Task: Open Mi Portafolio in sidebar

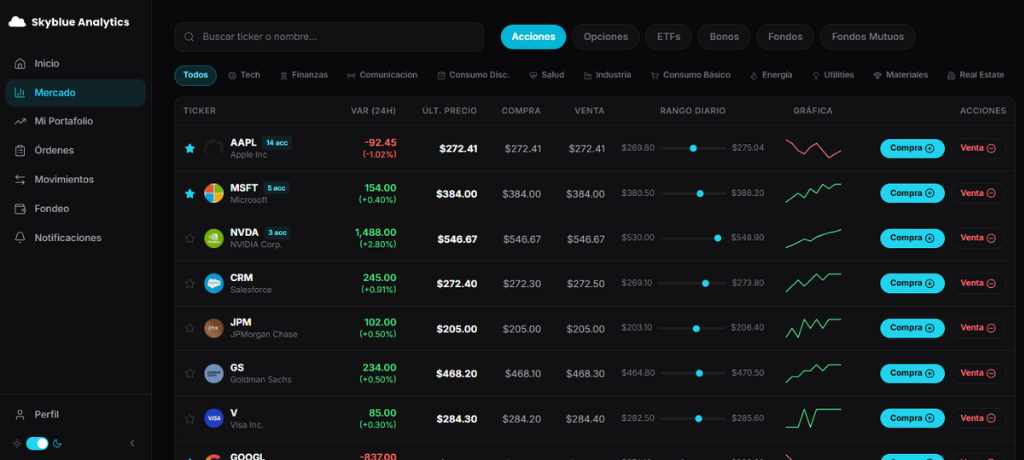Action: 75,122
